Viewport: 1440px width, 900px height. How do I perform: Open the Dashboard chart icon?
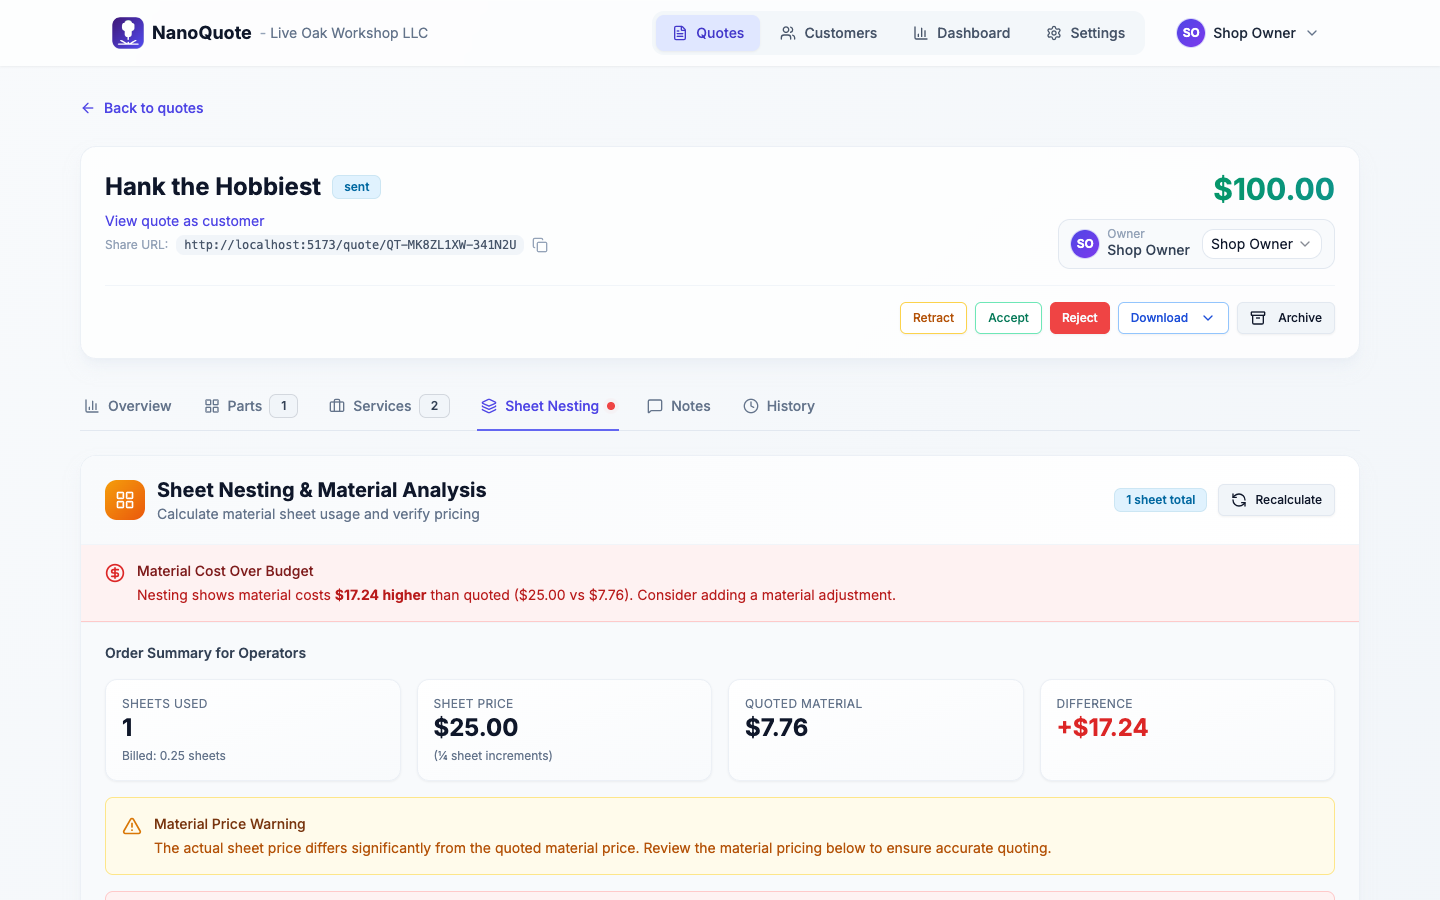920,32
